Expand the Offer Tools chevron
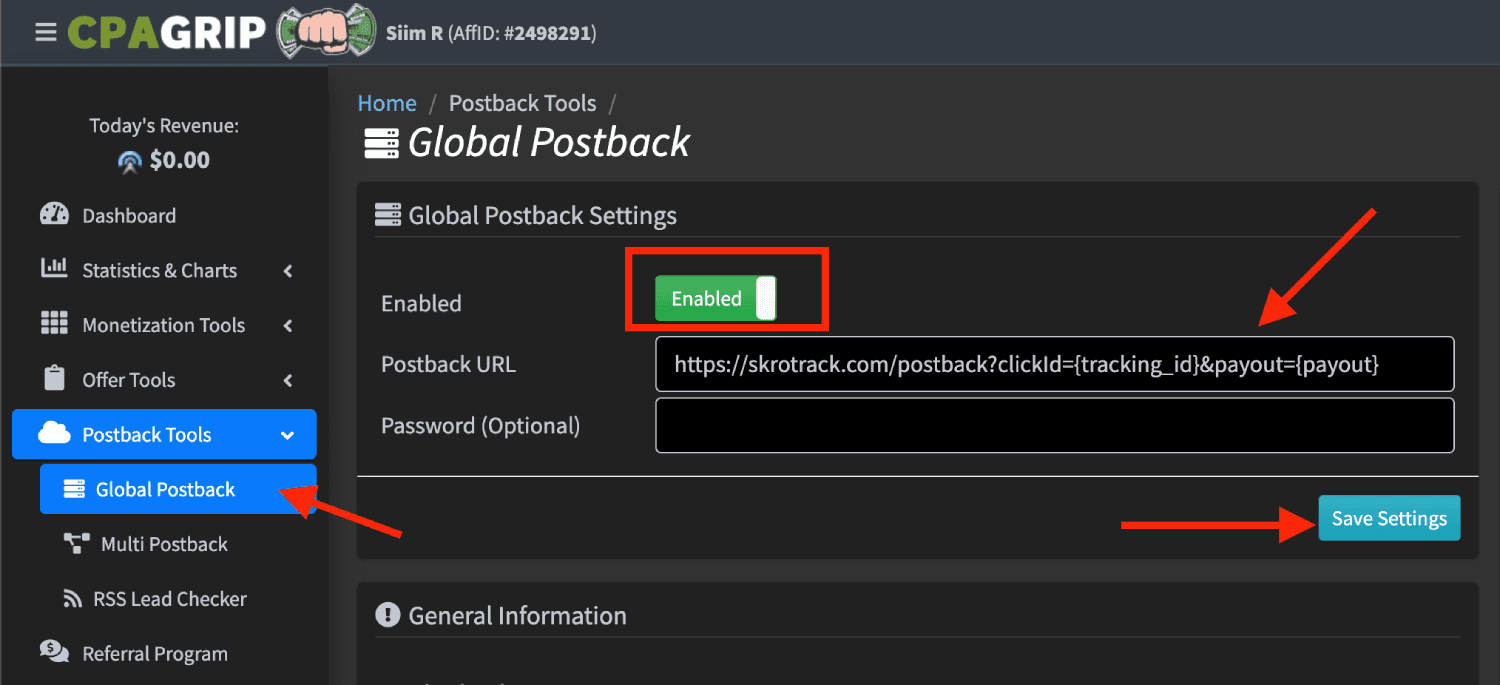This screenshot has height=685, width=1500. point(288,380)
